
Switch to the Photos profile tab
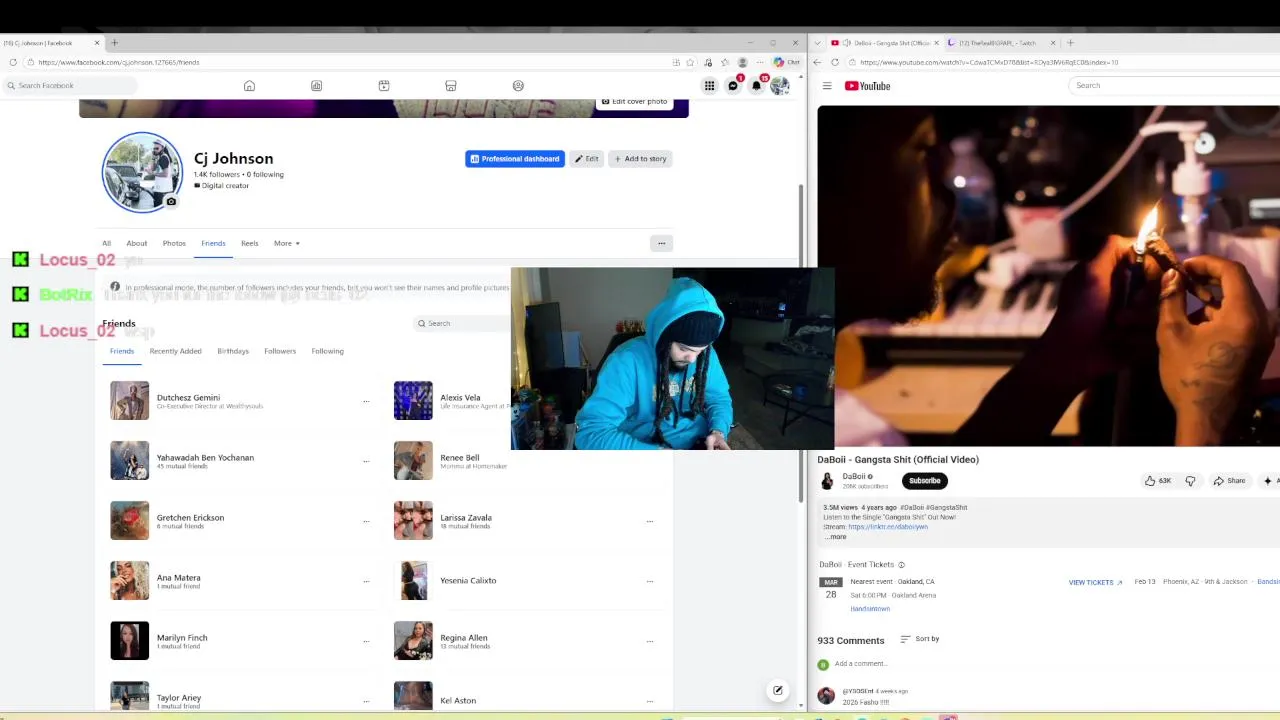click(174, 243)
